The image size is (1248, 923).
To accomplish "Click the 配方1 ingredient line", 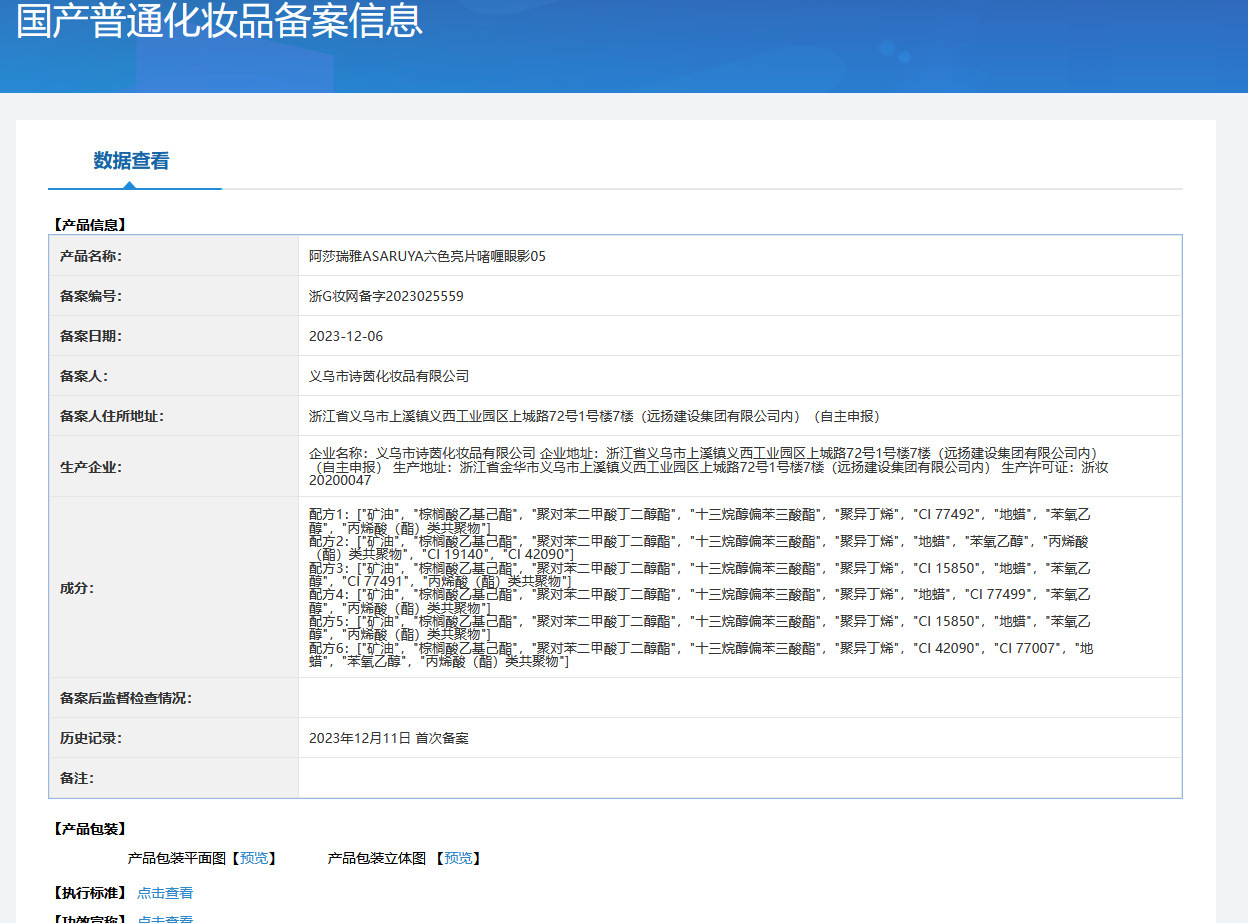I will pyautogui.click(x=700, y=520).
